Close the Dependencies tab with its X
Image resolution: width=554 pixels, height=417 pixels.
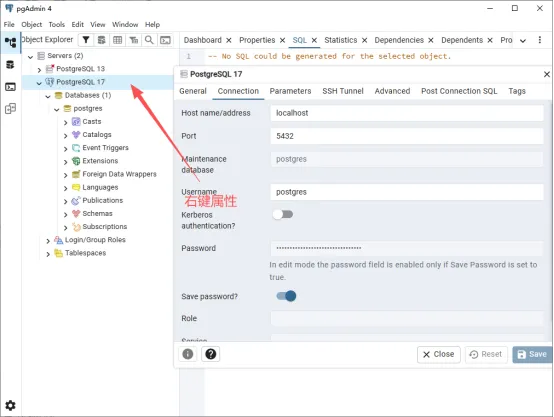point(431,40)
